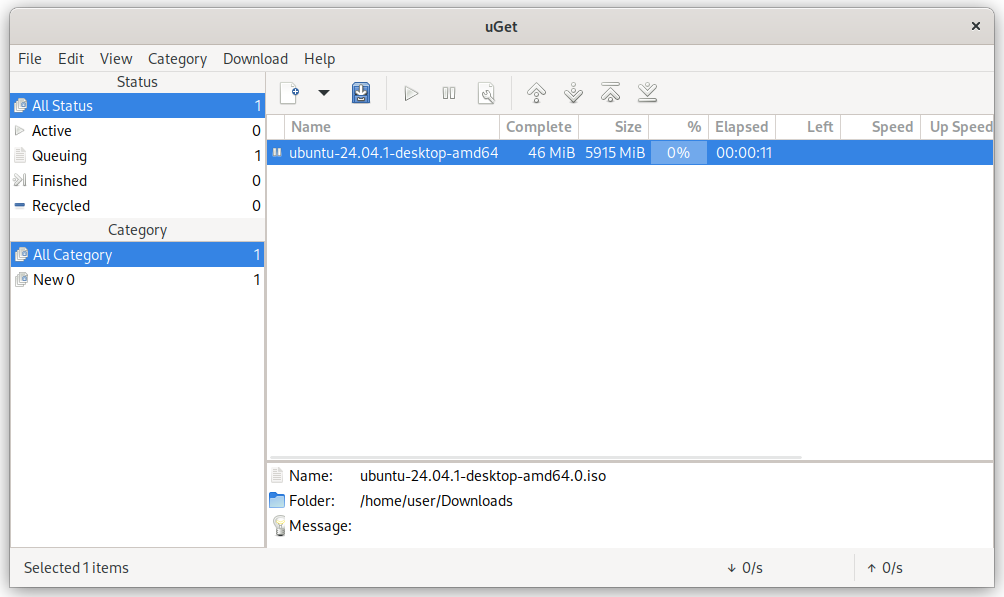This screenshot has height=597, width=1004.
Task: Click the 0% progress bar of ubuntu download
Action: coord(678,153)
